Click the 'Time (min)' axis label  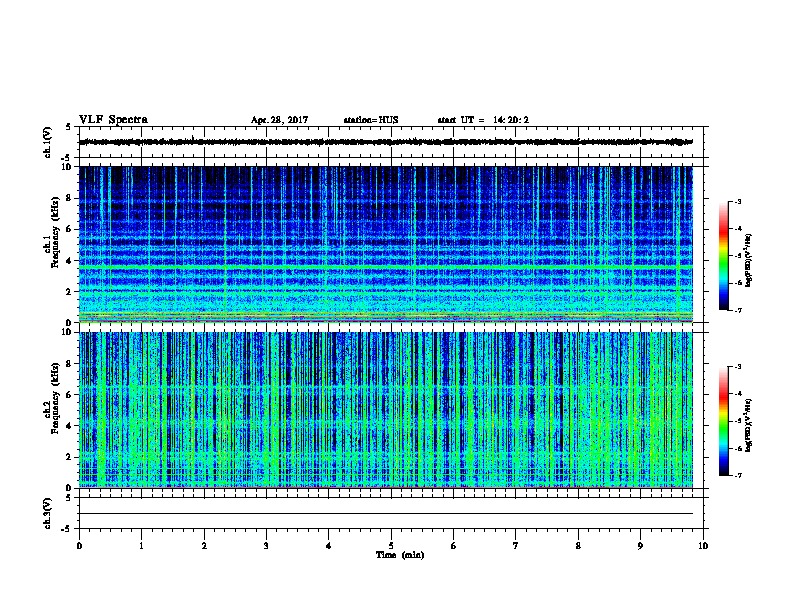pyautogui.click(x=400, y=555)
